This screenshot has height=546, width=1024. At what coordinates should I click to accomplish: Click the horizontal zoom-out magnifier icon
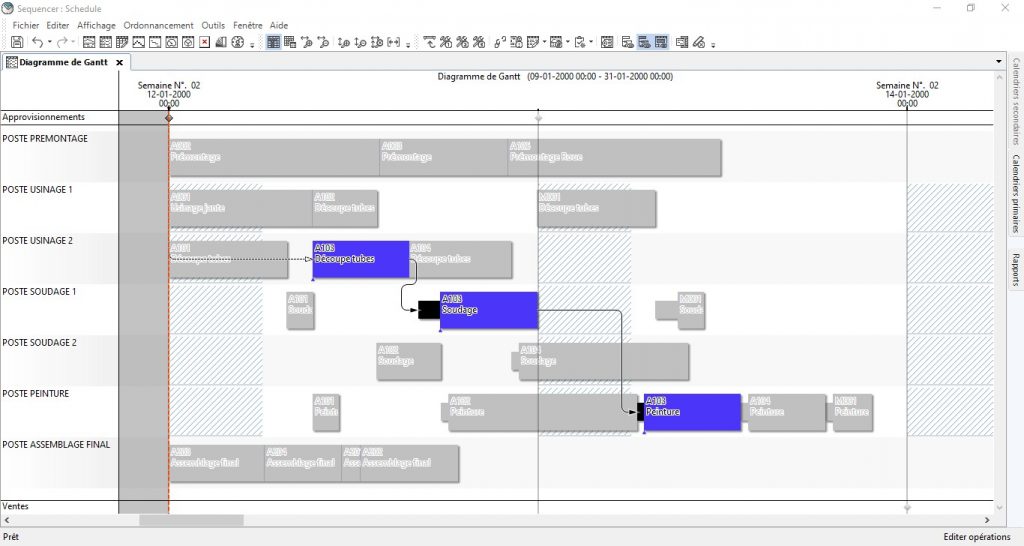tap(323, 42)
